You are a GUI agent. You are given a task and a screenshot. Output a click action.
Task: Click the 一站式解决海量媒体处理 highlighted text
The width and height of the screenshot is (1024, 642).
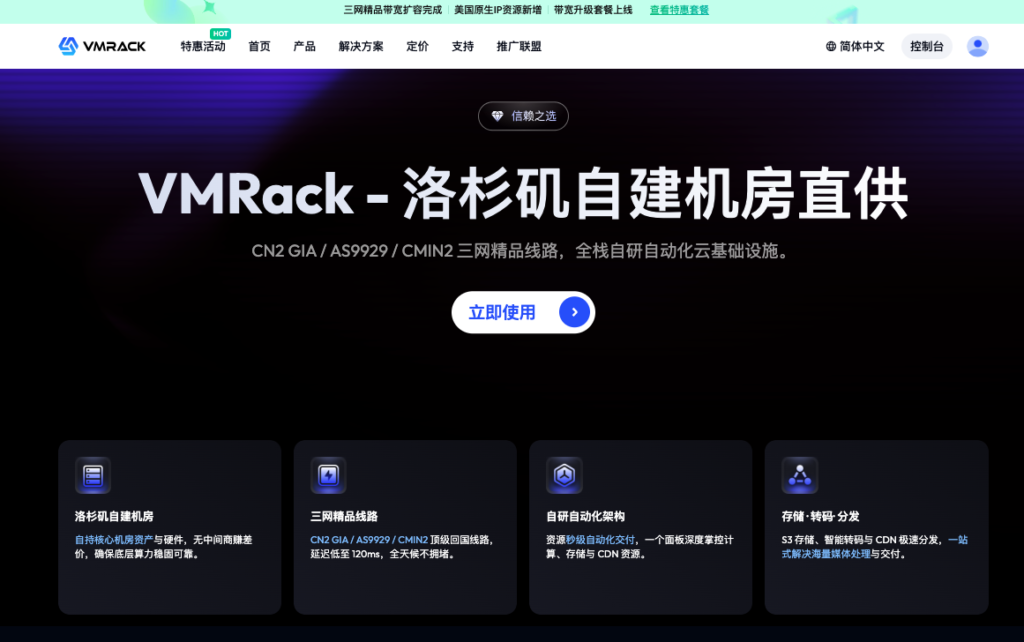click(874, 547)
